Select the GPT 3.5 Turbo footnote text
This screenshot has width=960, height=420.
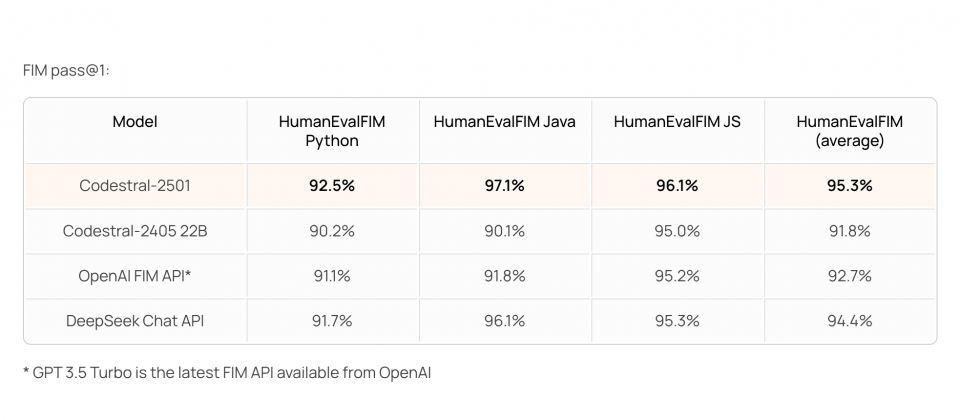click(227, 372)
